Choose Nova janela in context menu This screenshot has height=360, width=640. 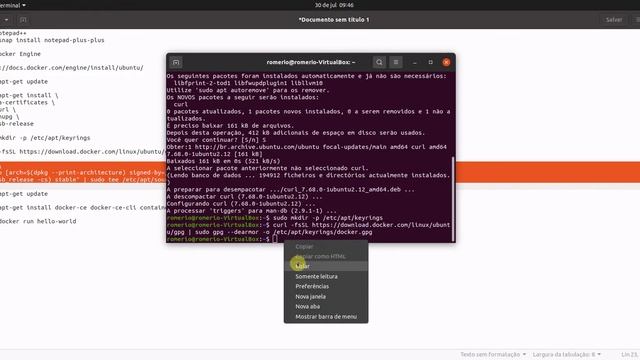coord(326,297)
